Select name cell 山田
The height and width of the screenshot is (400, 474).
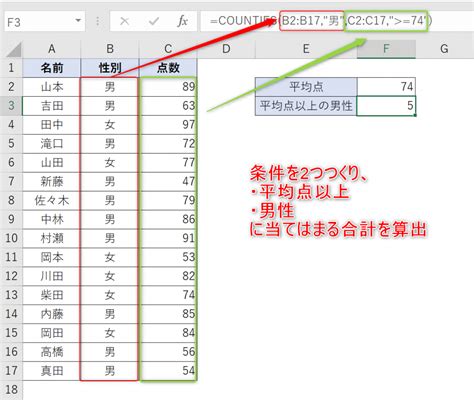pyautogui.click(x=52, y=162)
